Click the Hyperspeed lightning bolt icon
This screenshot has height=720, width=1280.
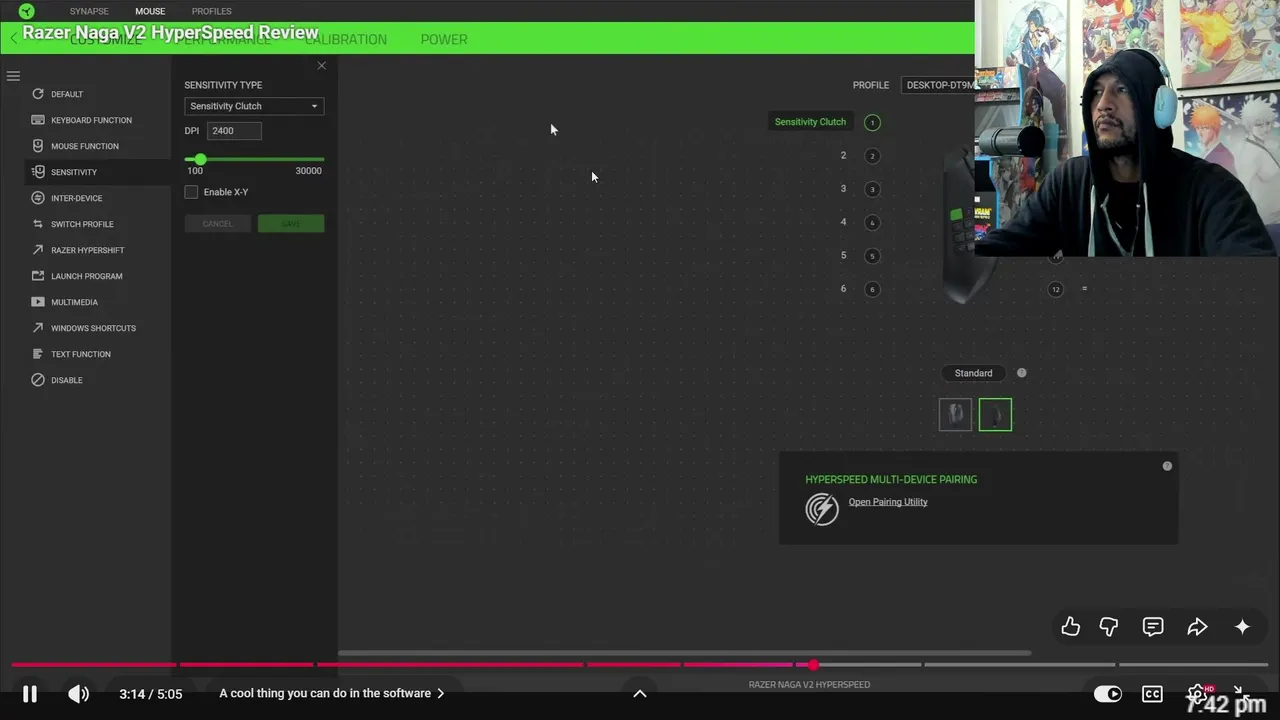click(822, 509)
